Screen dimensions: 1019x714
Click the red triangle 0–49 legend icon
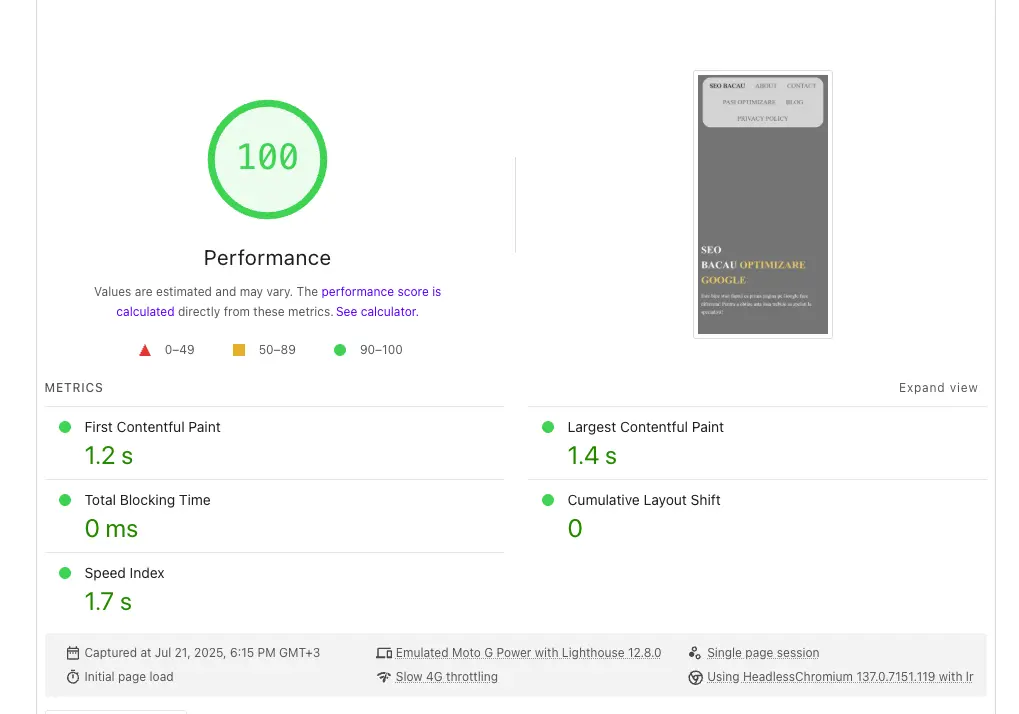pos(145,350)
